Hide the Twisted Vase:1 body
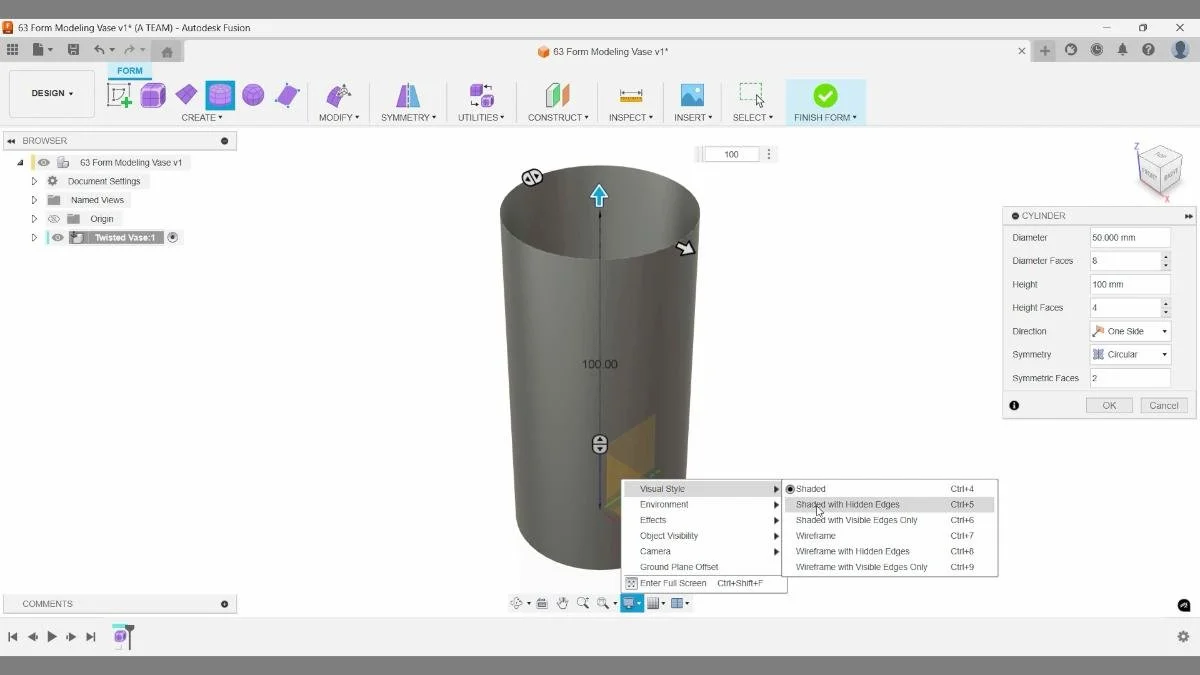This screenshot has width=1200, height=675. (57, 237)
